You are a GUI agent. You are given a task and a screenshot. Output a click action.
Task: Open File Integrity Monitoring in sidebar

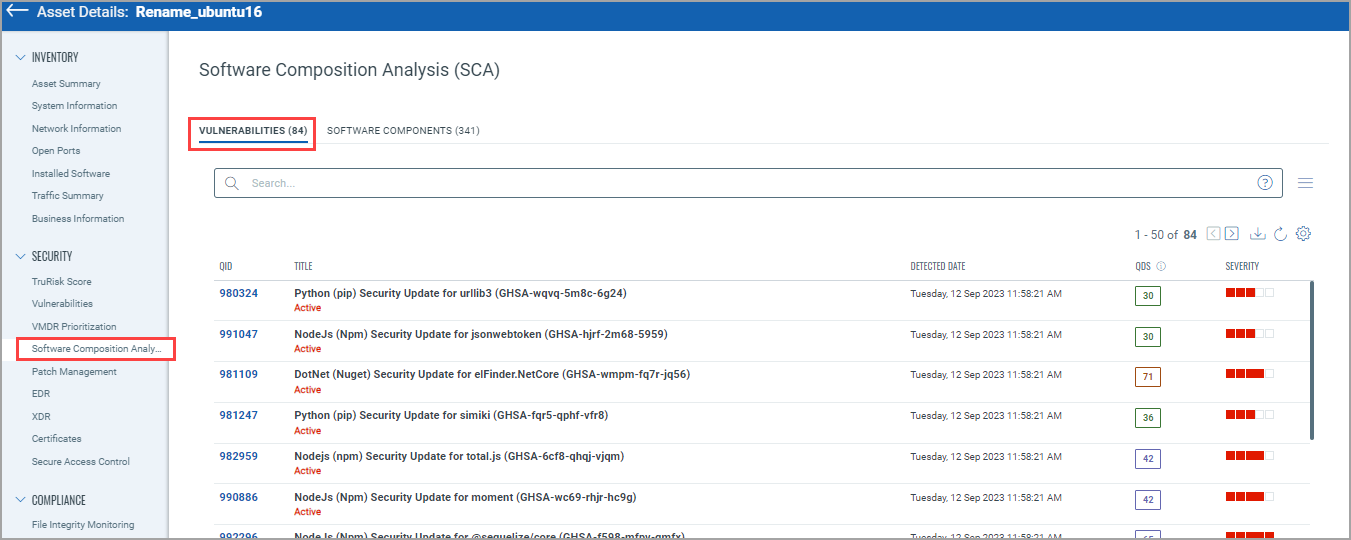[x=83, y=525]
